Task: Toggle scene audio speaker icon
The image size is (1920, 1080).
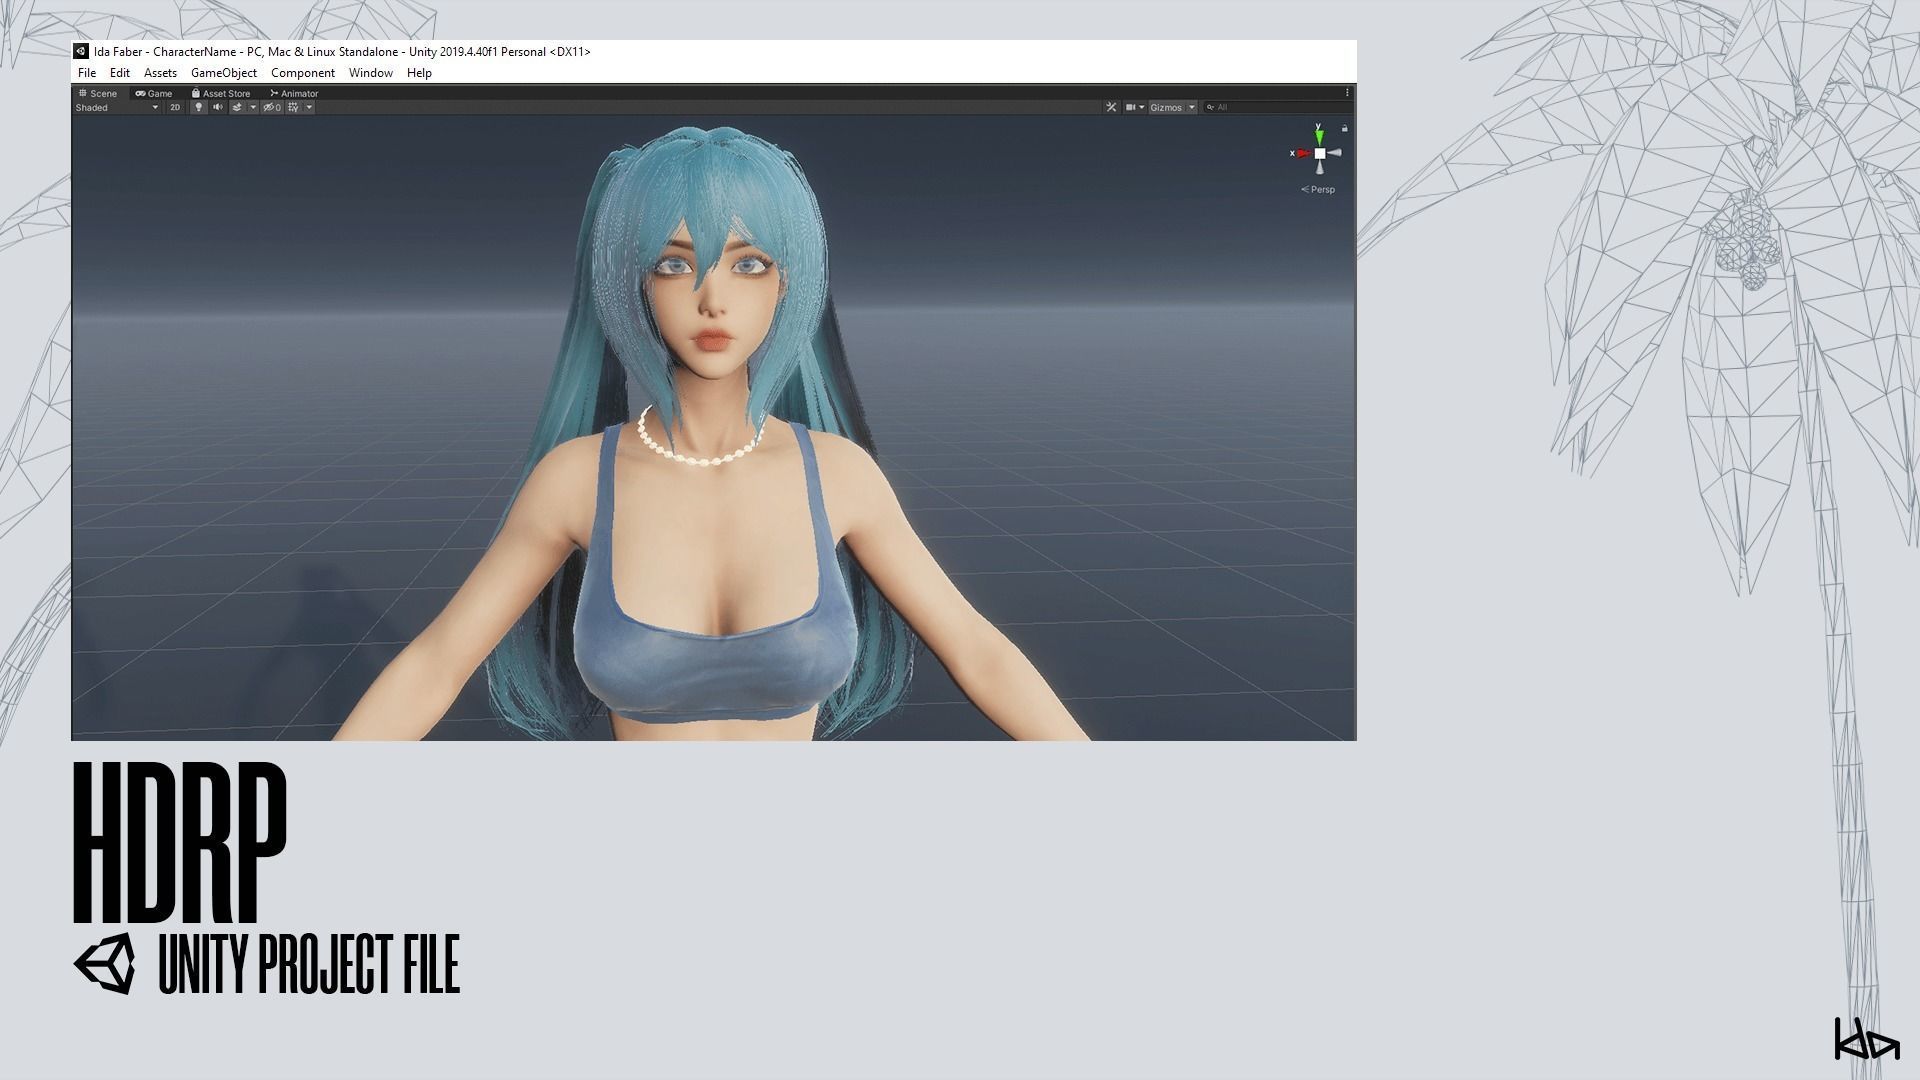Action: point(217,108)
